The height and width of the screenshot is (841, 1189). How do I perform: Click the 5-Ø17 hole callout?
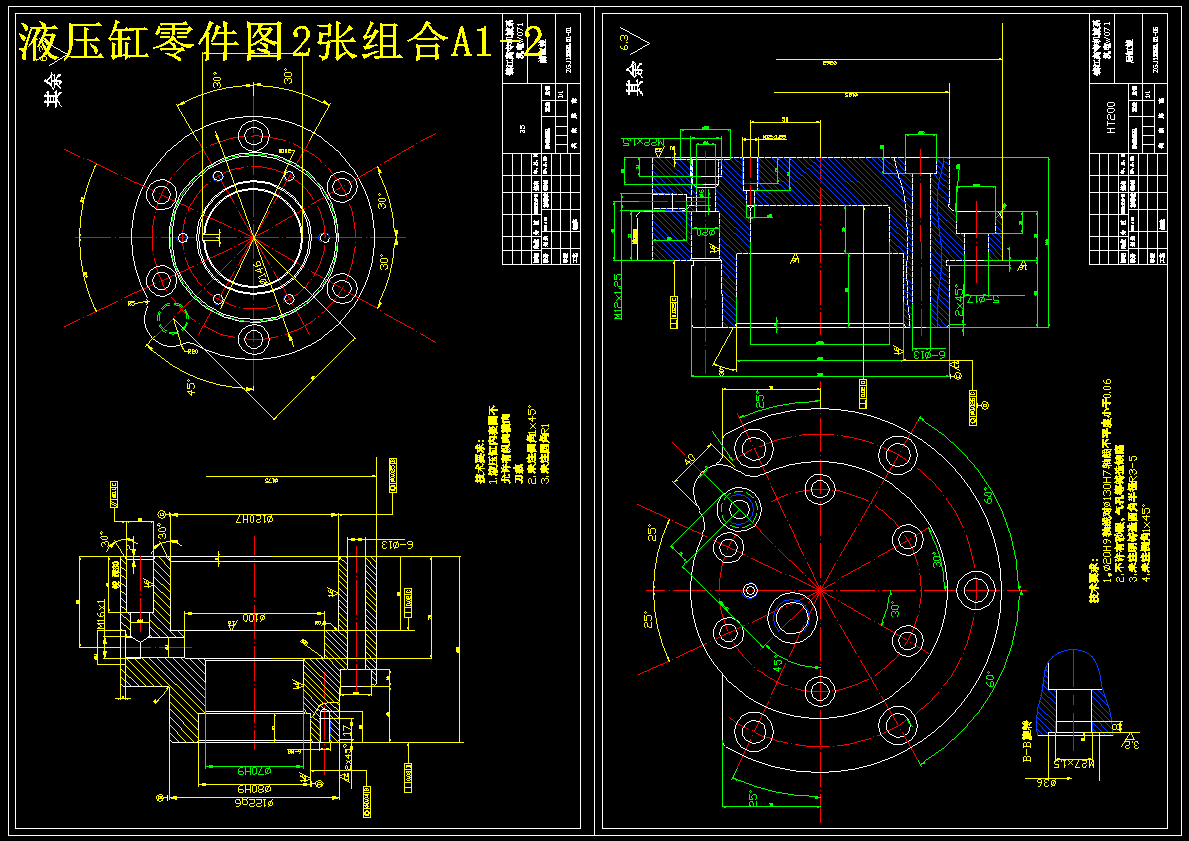point(984,299)
